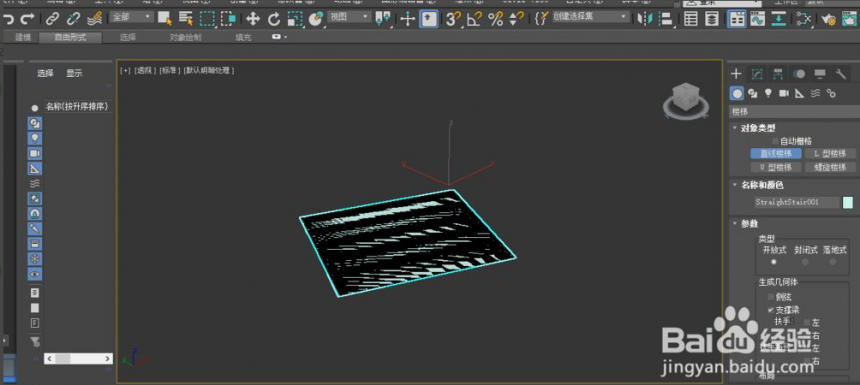Click Edit Named Selection Sets icon
This screenshot has height=385, width=860.
541,19
